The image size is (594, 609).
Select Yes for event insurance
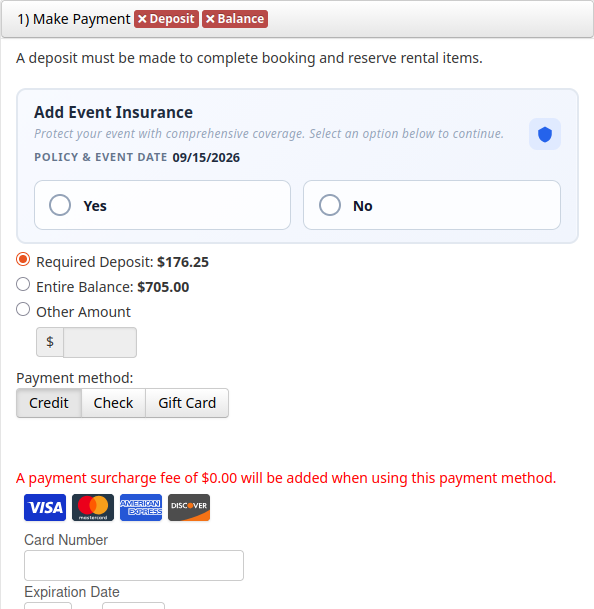(162, 205)
